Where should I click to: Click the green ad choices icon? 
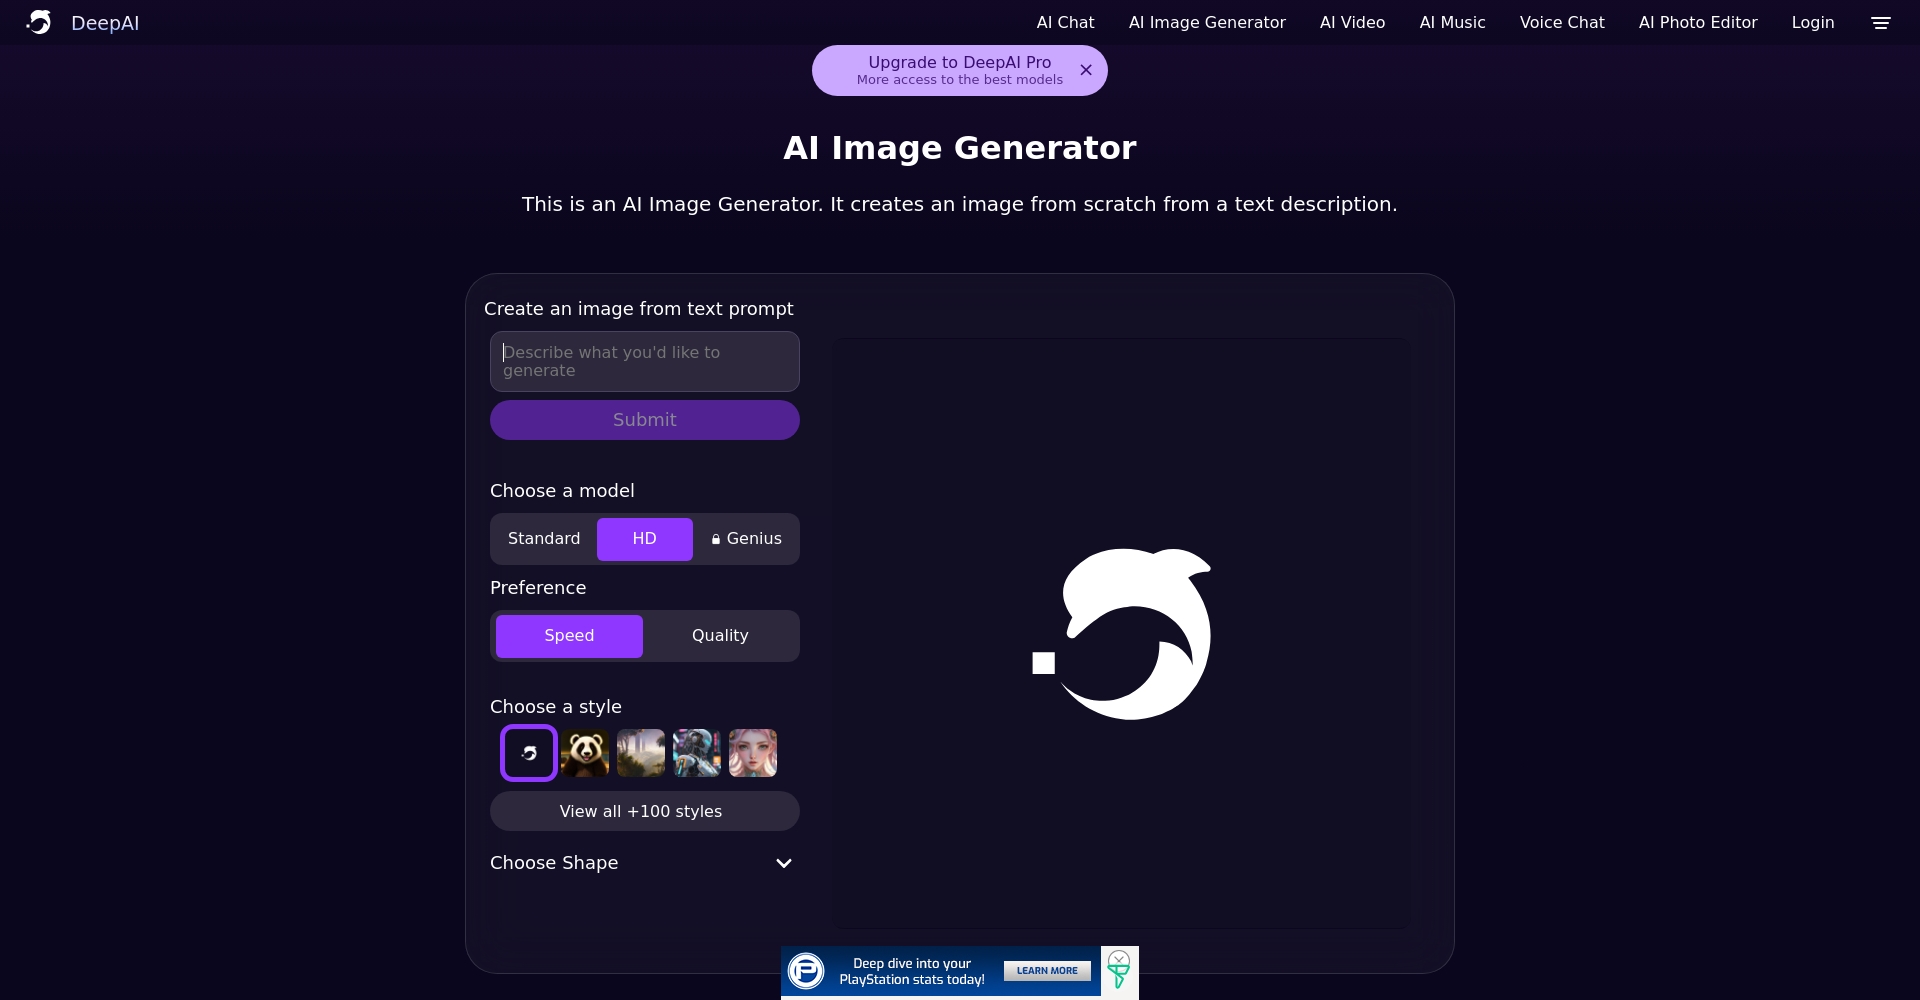(x=1119, y=978)
